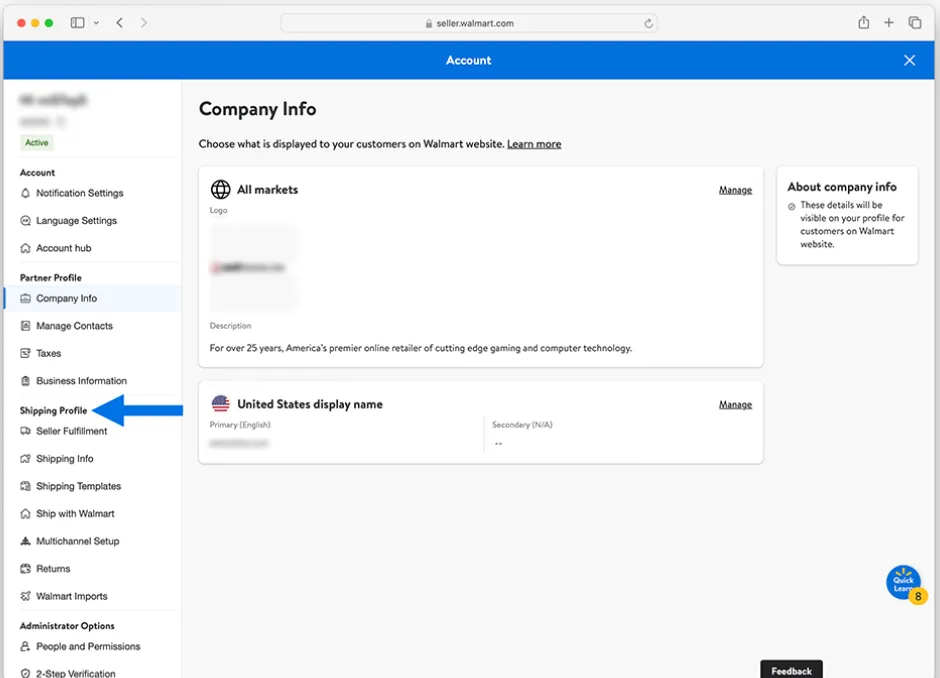940x678 pixels.
Task: Go to Account hub
Action: click(64, 248)
